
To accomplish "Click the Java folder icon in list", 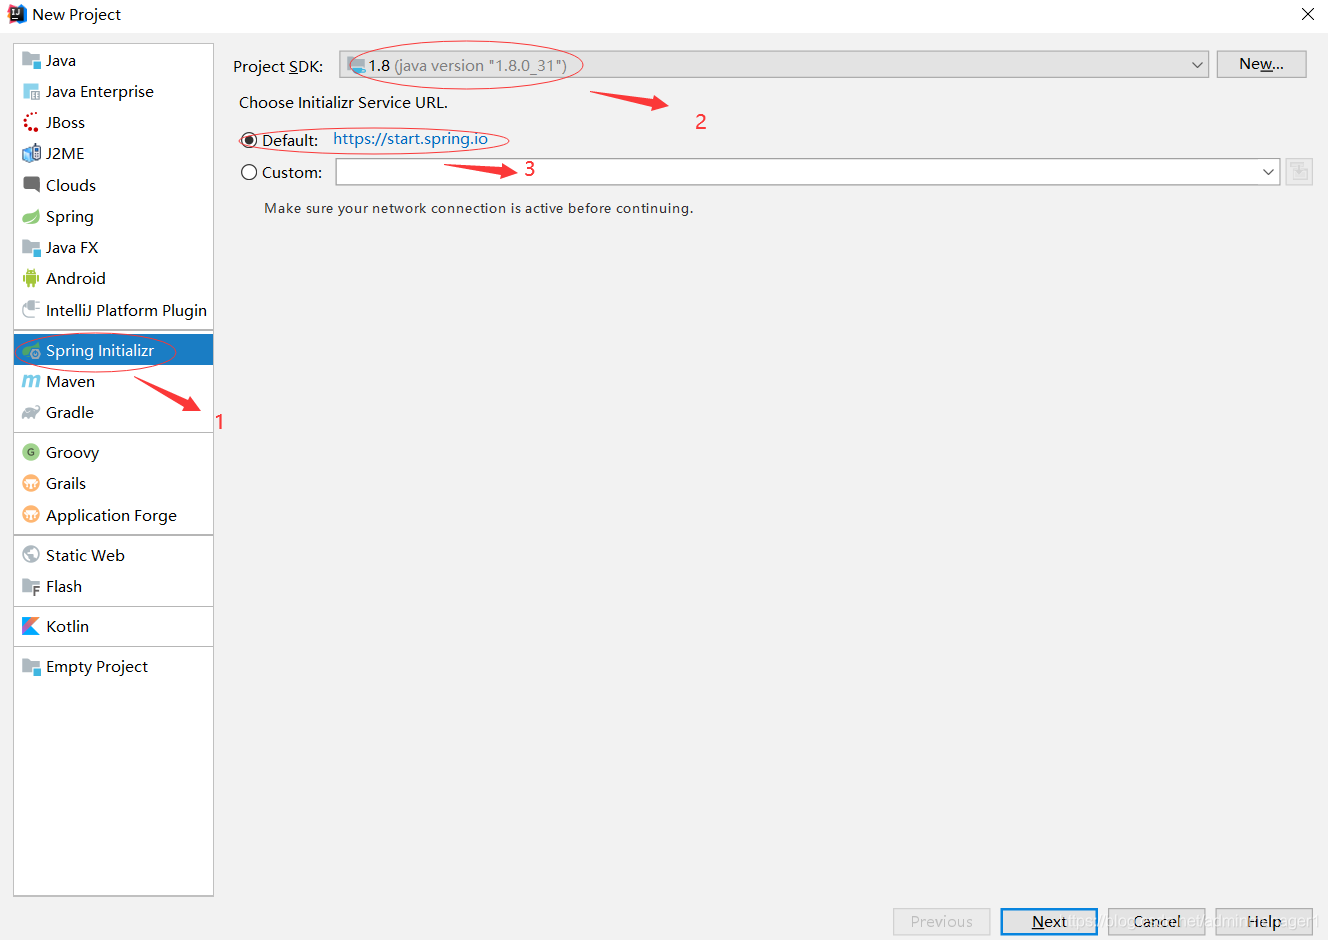I will tap(31, 60).
